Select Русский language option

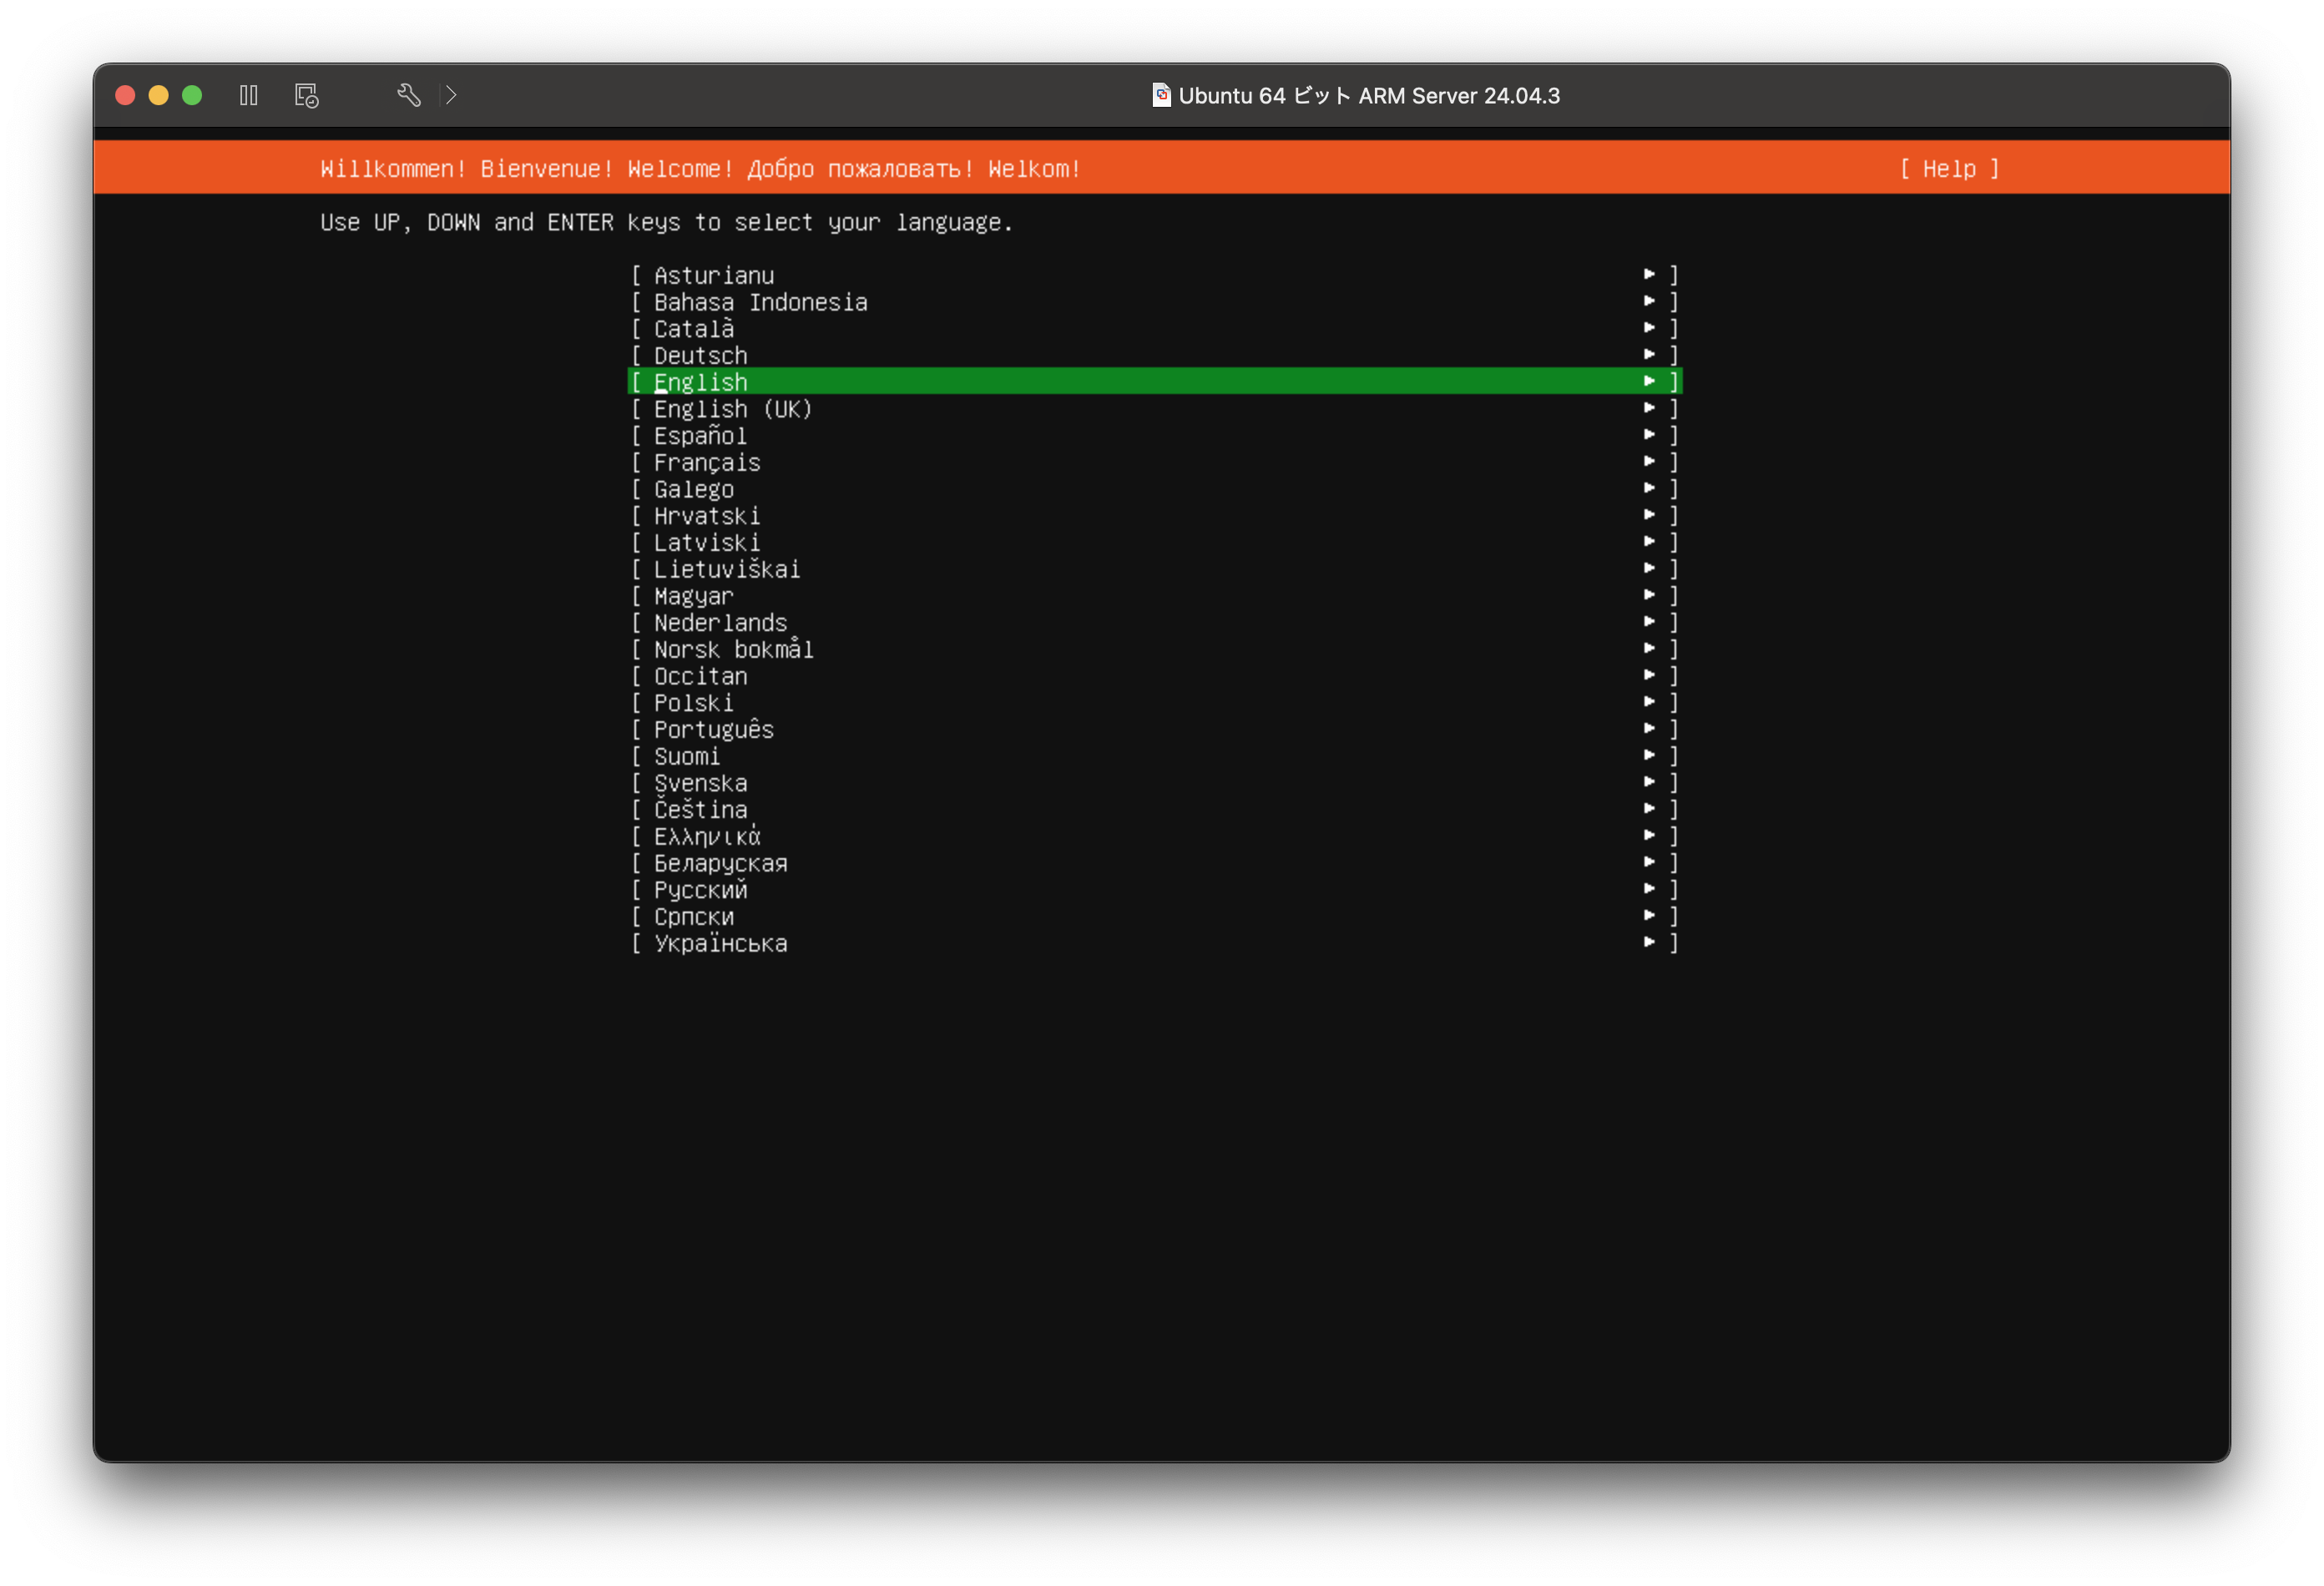tap(700, 890)
